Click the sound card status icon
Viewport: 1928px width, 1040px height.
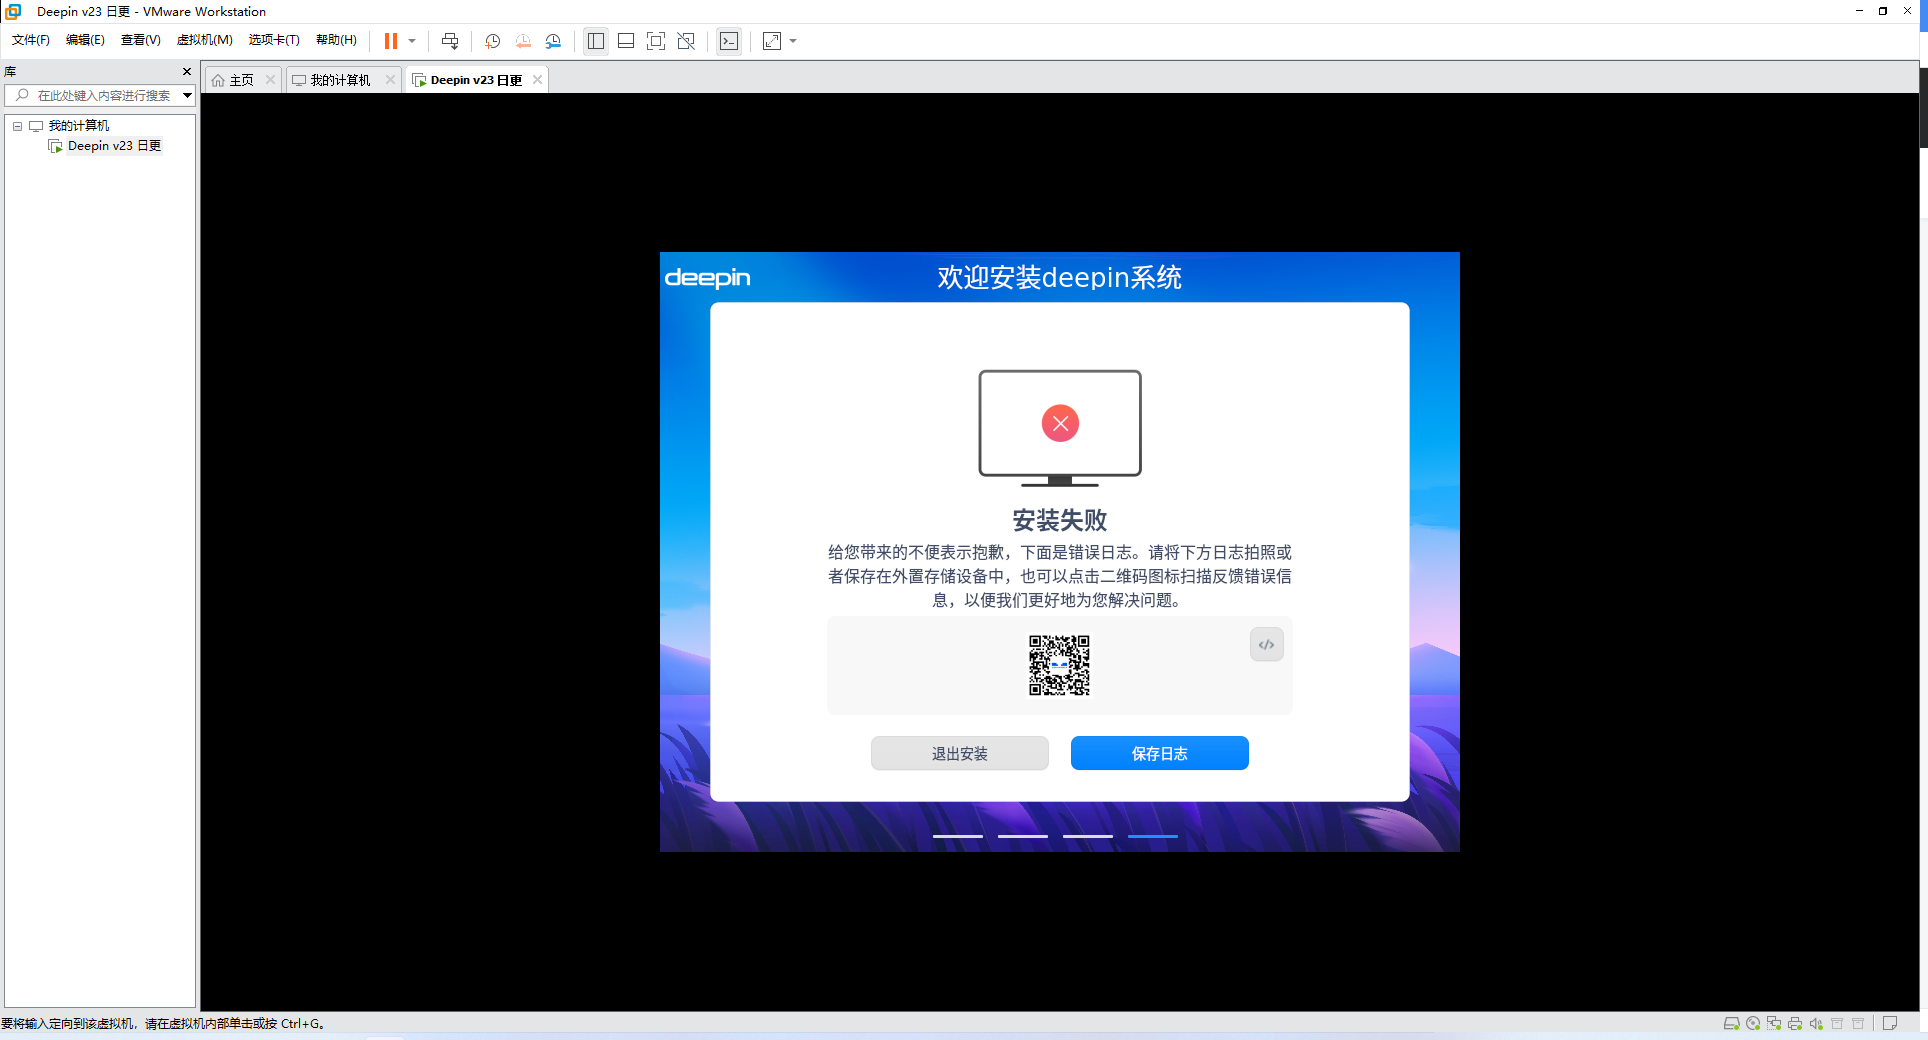pos(1816,1023)
